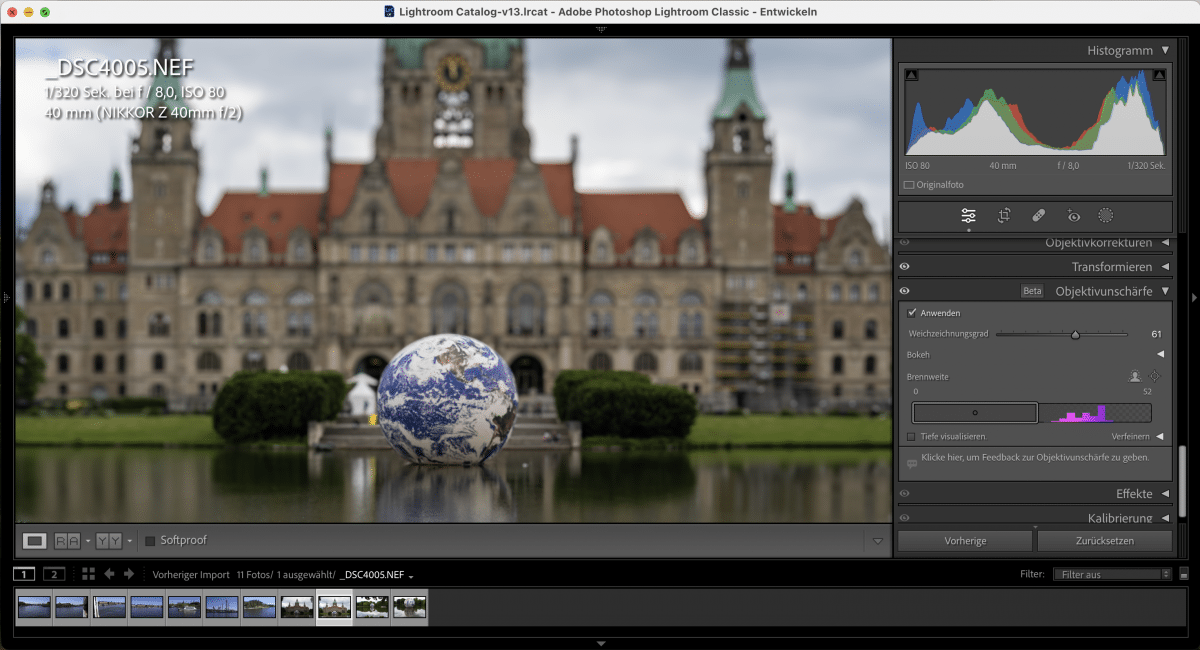
Task: Activate the Crop overlay tool
Action: (x=1004, y=216)
